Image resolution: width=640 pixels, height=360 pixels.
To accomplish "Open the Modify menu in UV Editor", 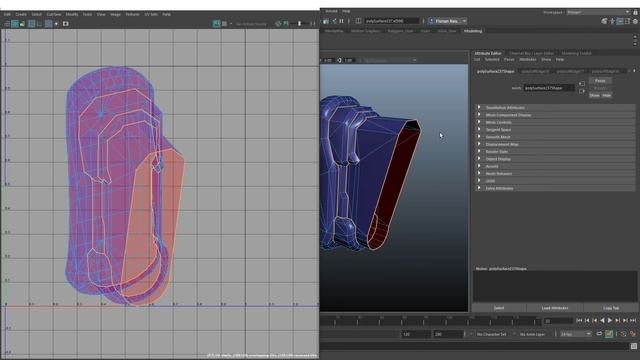I will pyautogui.click(x=72, y=14).
